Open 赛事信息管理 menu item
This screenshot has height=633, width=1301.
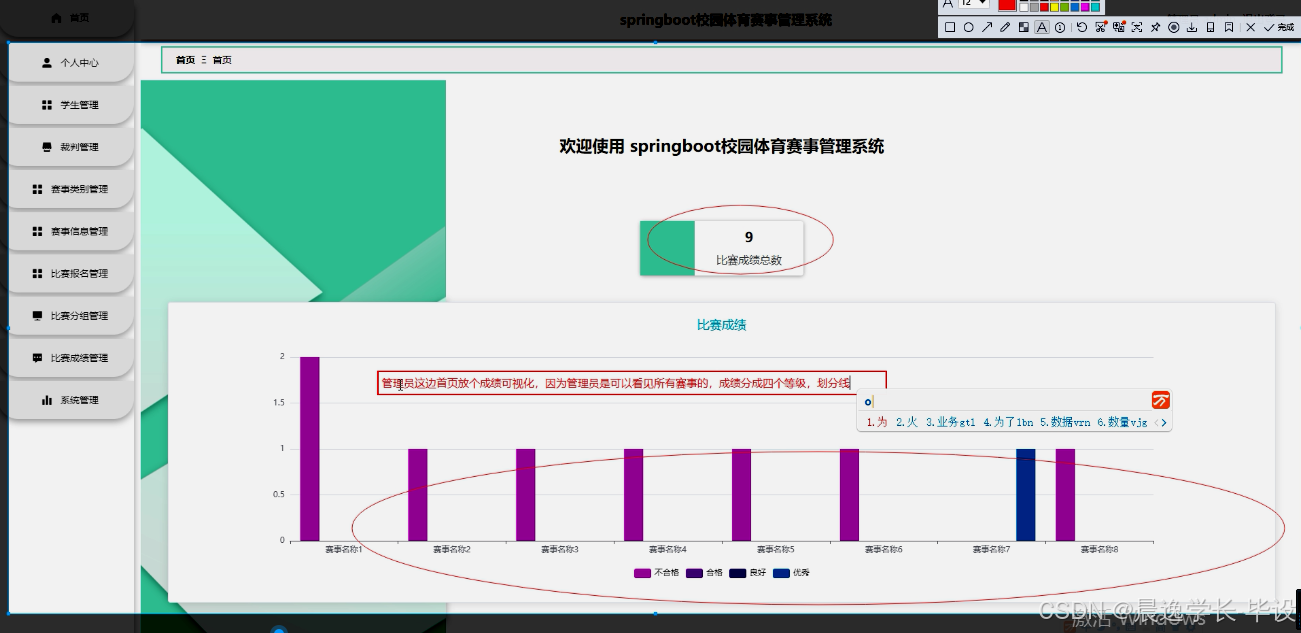click(x=70, y=231)
